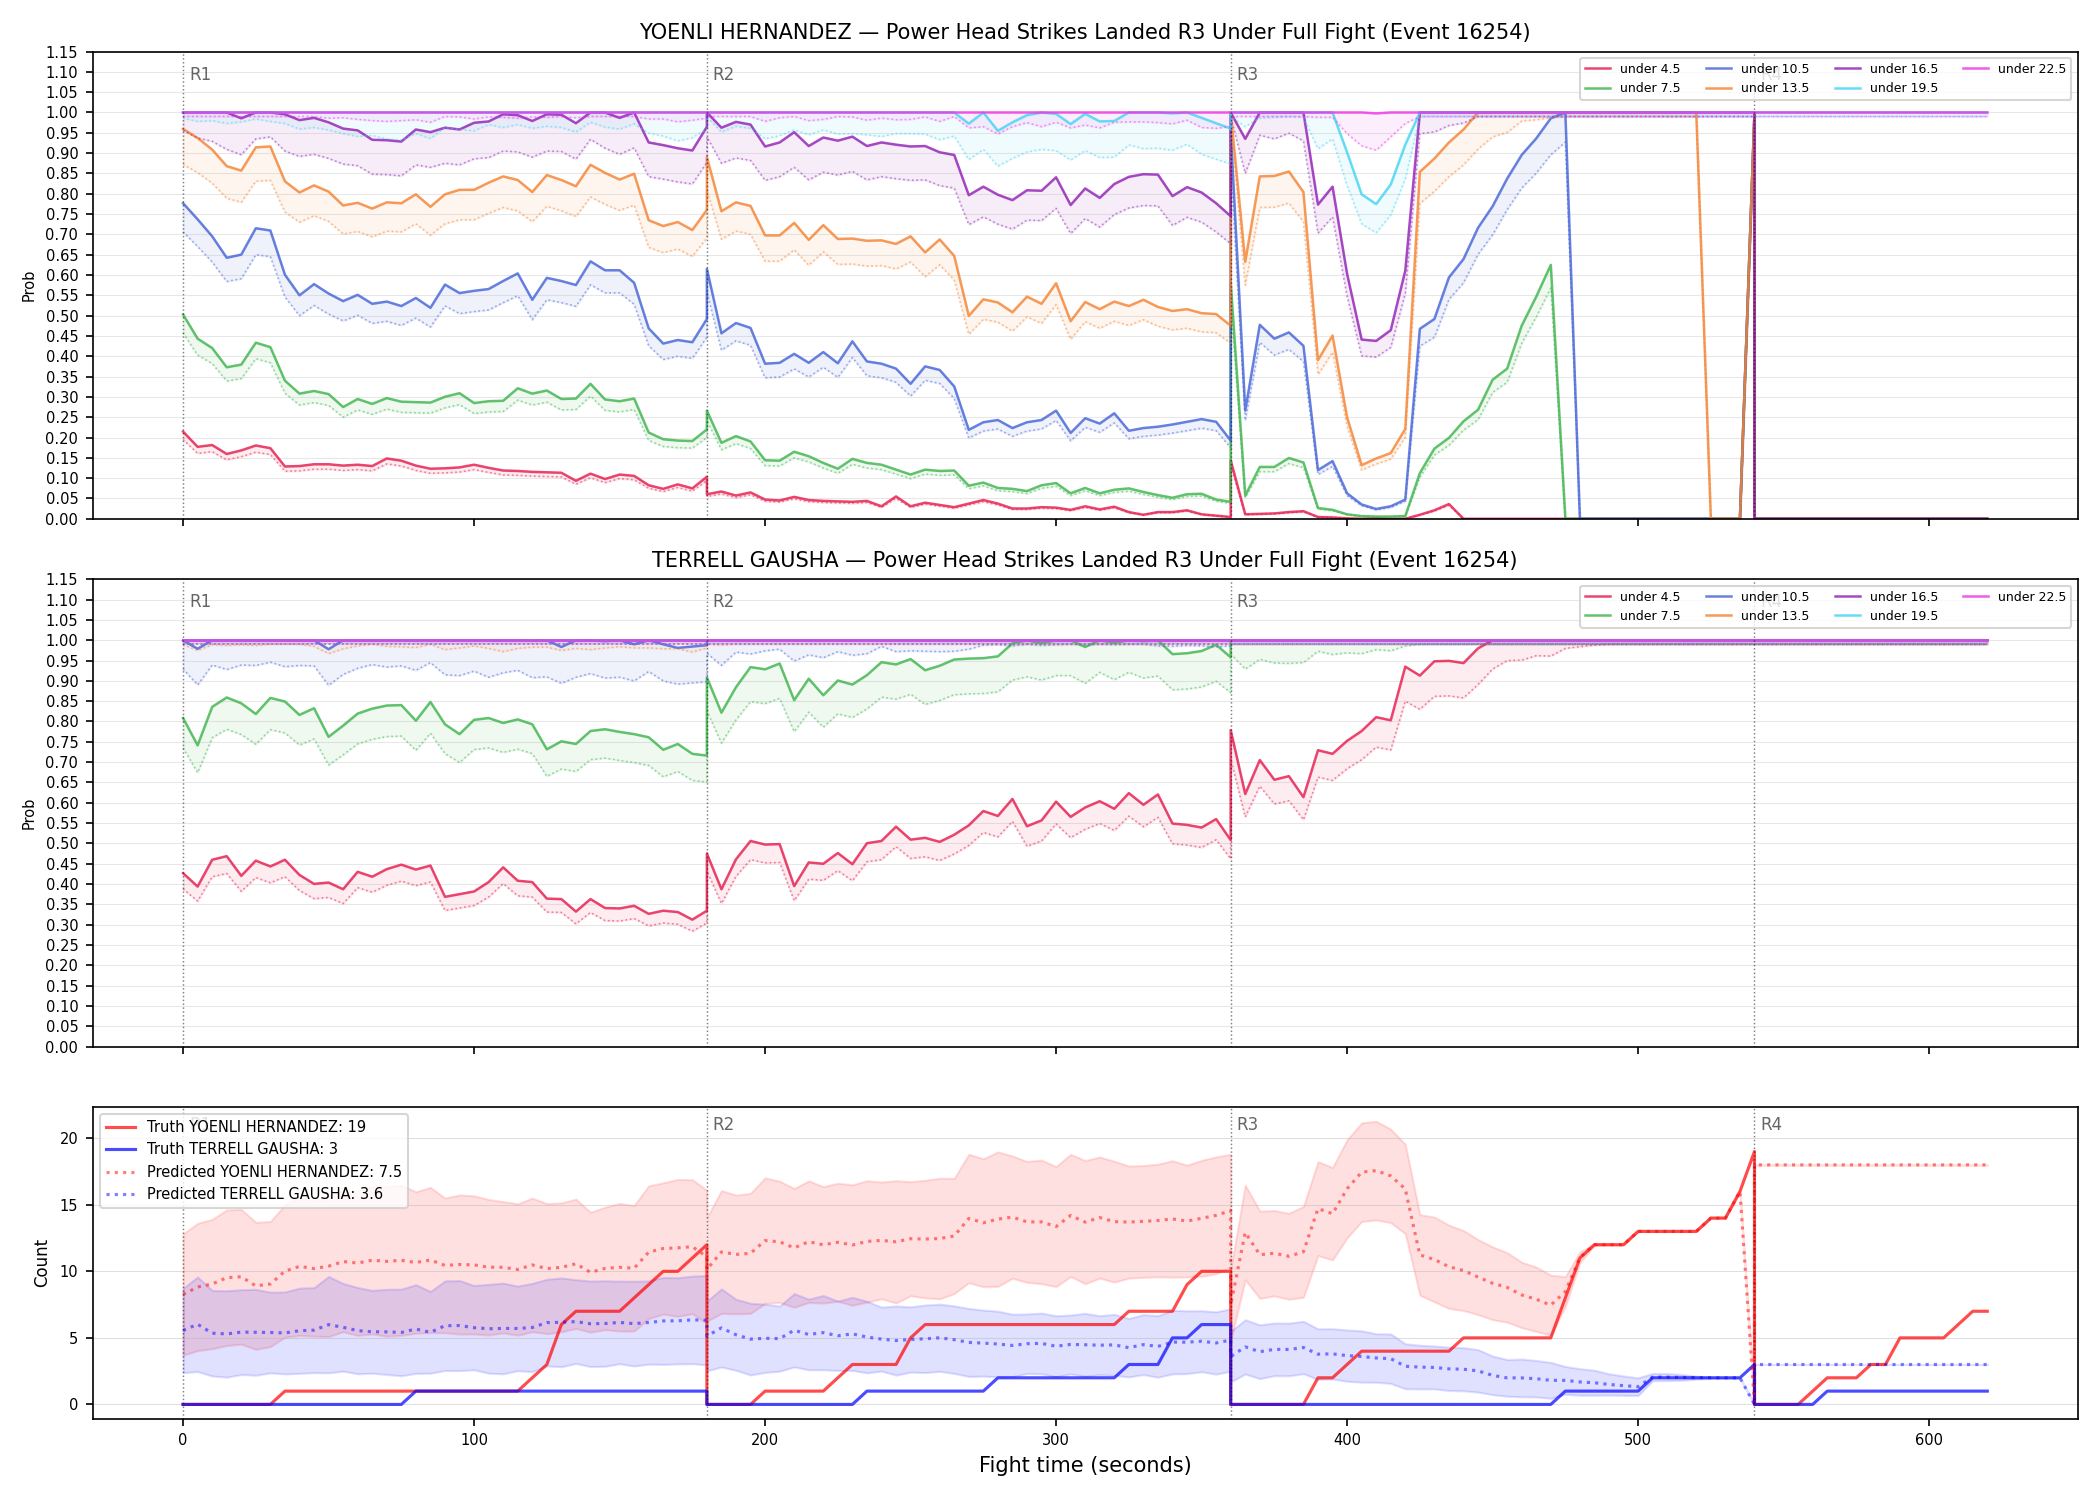
Task: Click the R3 marker in the Gausha chart
Action: point(1247,601)
